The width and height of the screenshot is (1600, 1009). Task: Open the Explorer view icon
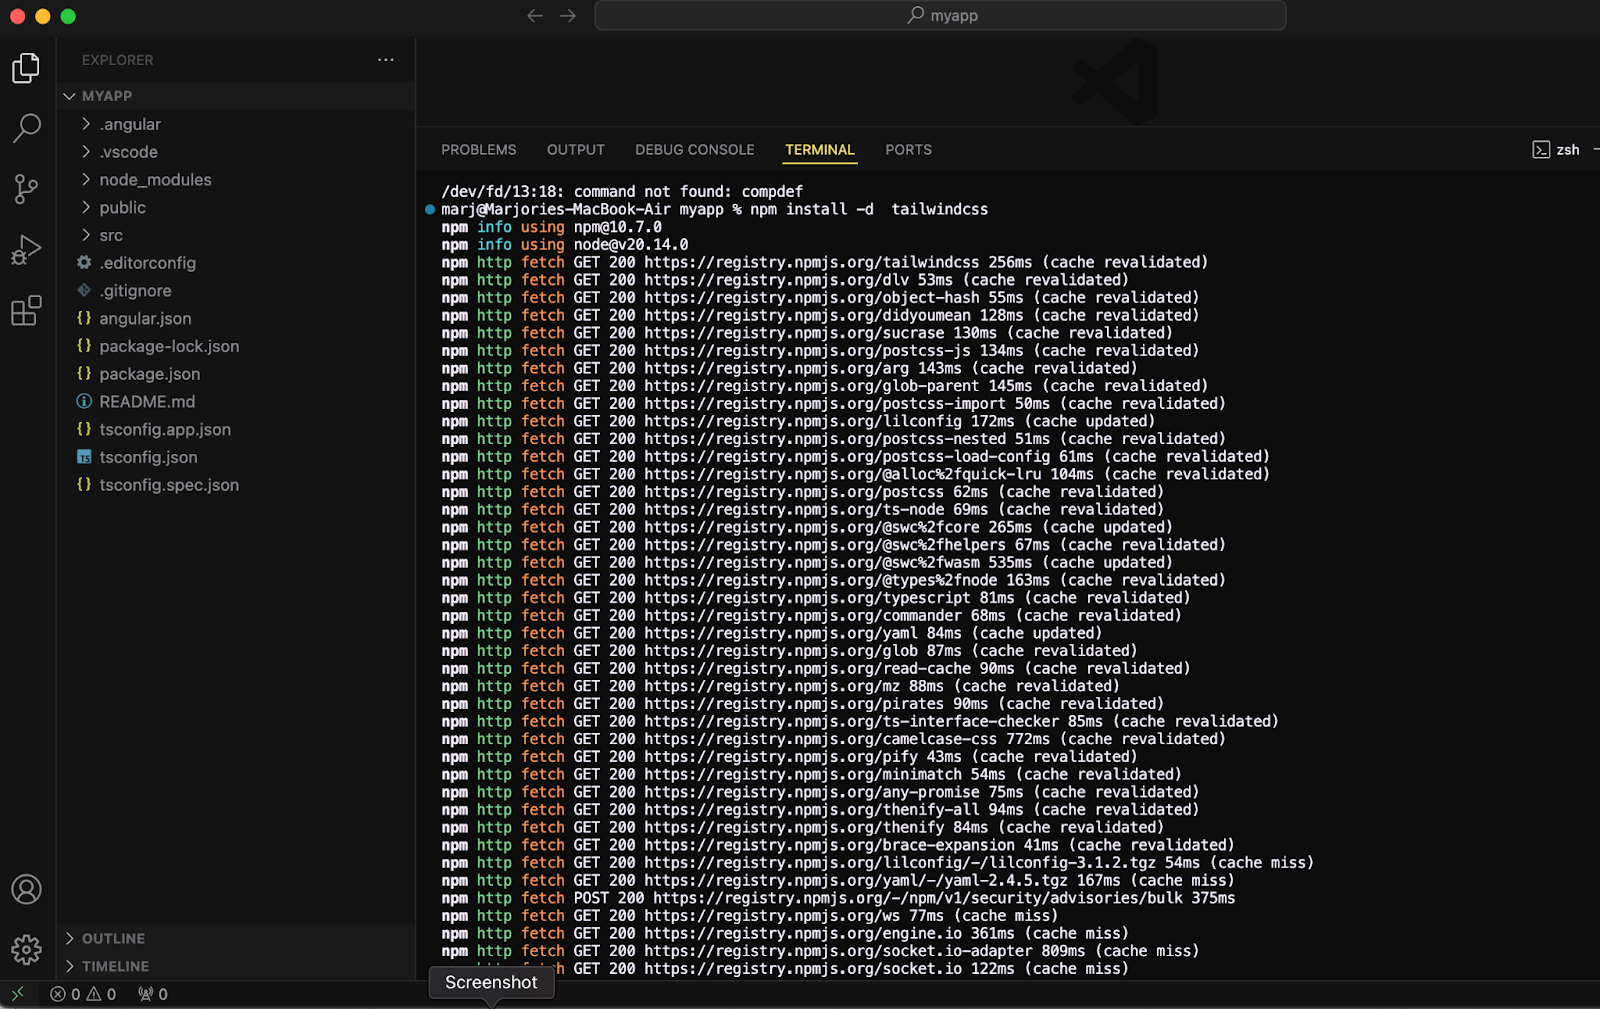click(26, 68)
